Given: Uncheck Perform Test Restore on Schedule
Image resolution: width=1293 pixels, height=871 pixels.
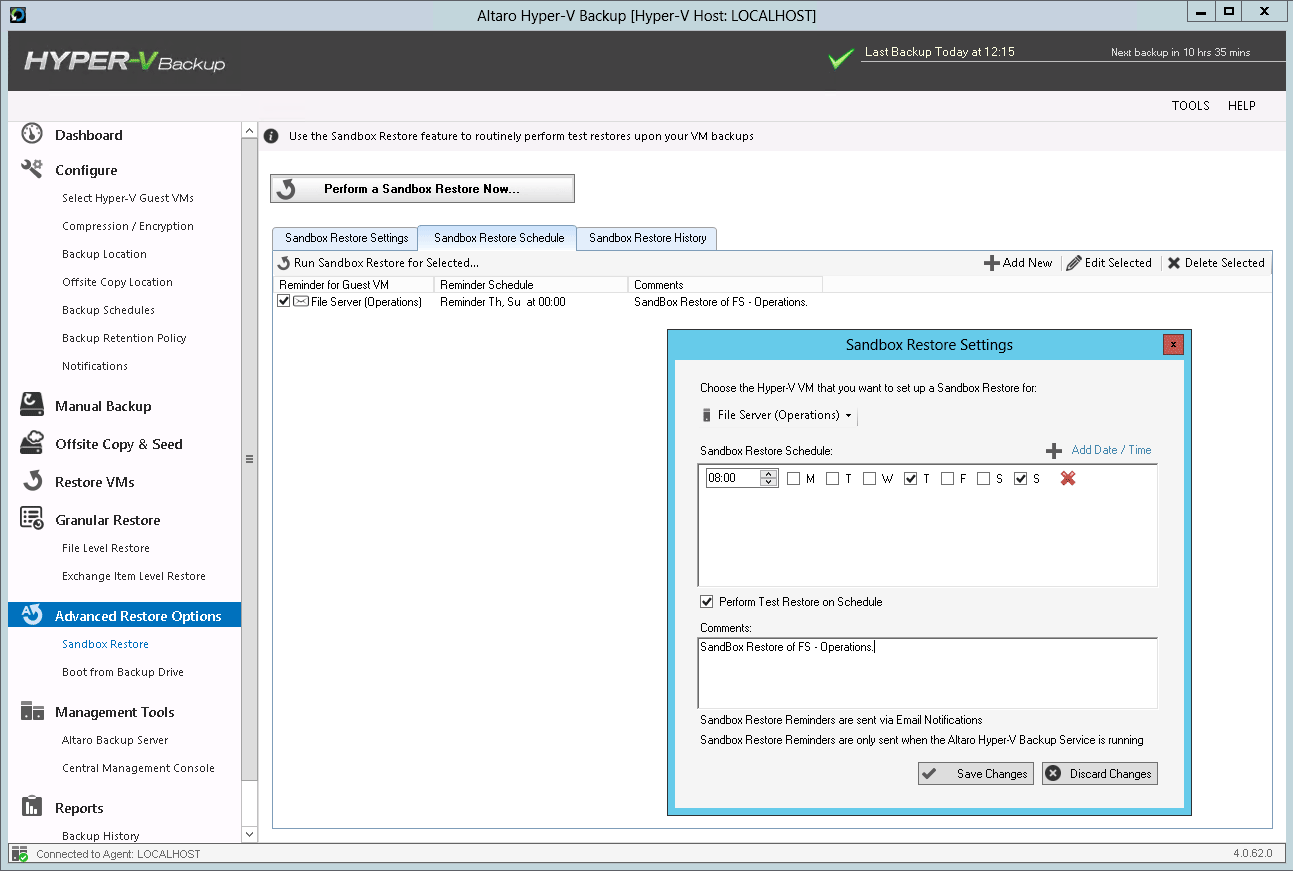Looking at the screenshot, I should tap(707, 602).
